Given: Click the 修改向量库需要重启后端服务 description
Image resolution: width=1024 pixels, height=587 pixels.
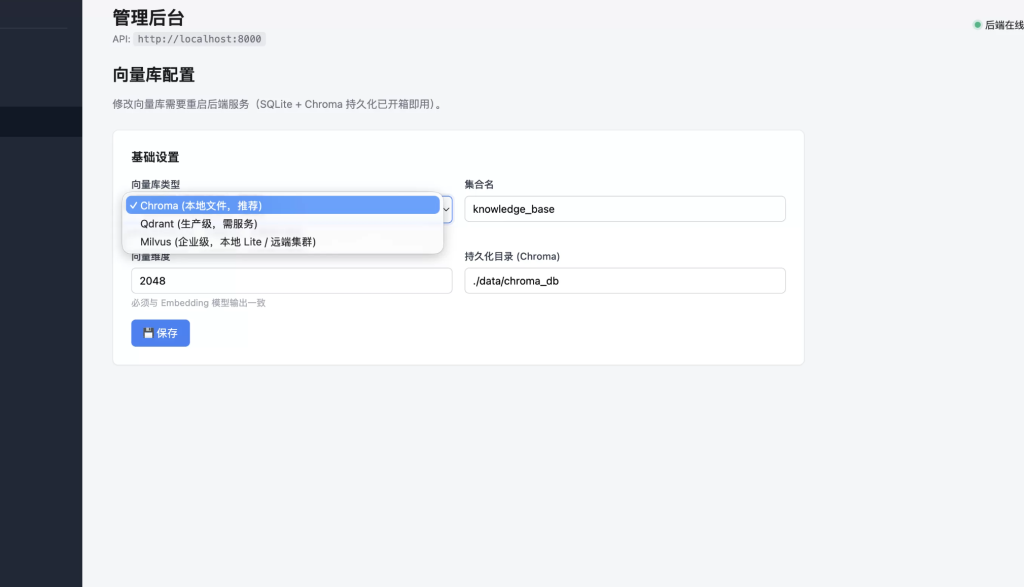Looking at the screenshot, I should click(277, 104).
